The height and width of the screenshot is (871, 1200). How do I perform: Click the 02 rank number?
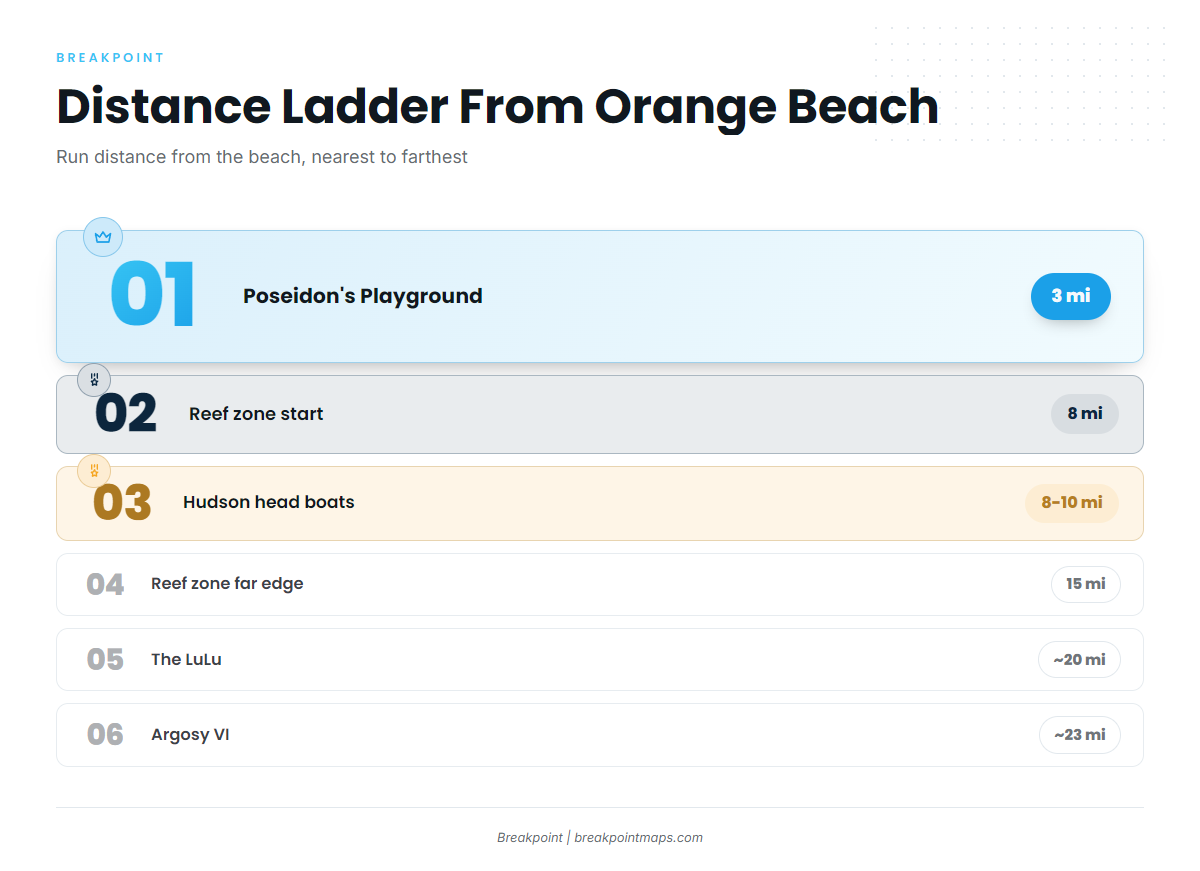tap(126, 414)
